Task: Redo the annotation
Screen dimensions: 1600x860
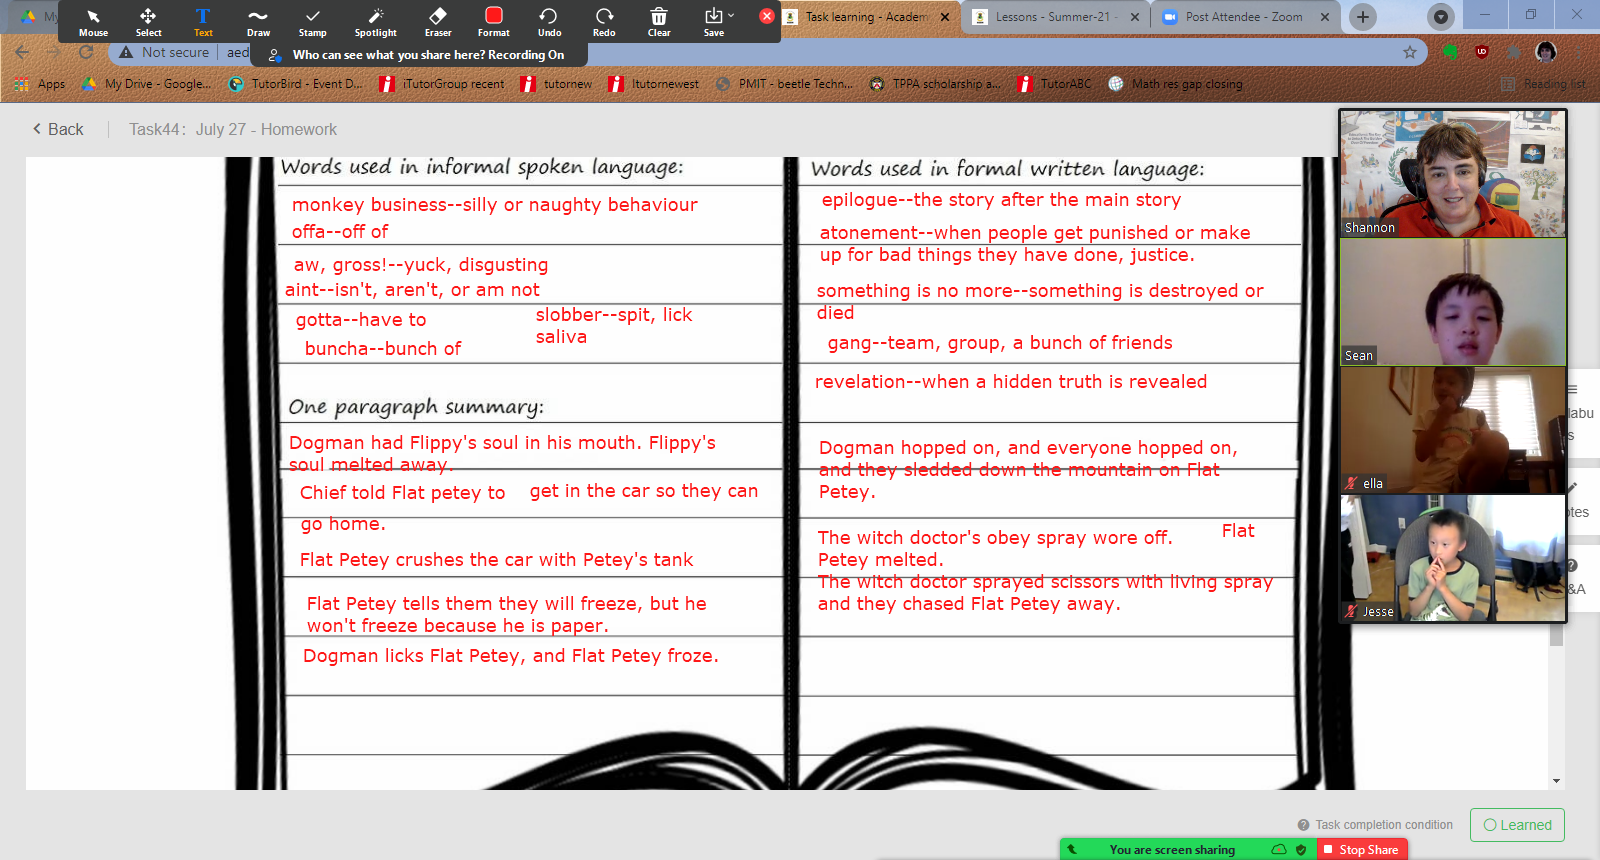Action: point(604,22)
